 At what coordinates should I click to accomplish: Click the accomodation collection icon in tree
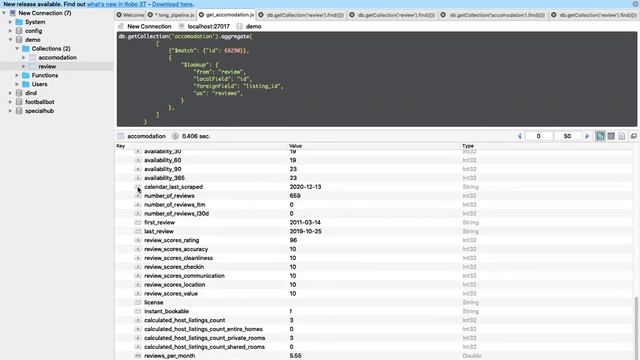(x=33, y=58)
